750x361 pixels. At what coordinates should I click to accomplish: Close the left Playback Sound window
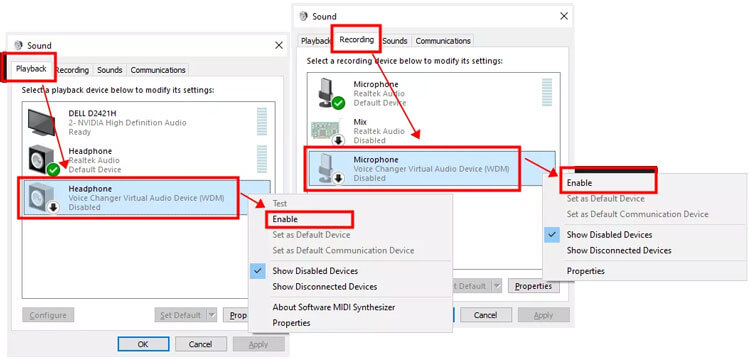click(279, 45)
